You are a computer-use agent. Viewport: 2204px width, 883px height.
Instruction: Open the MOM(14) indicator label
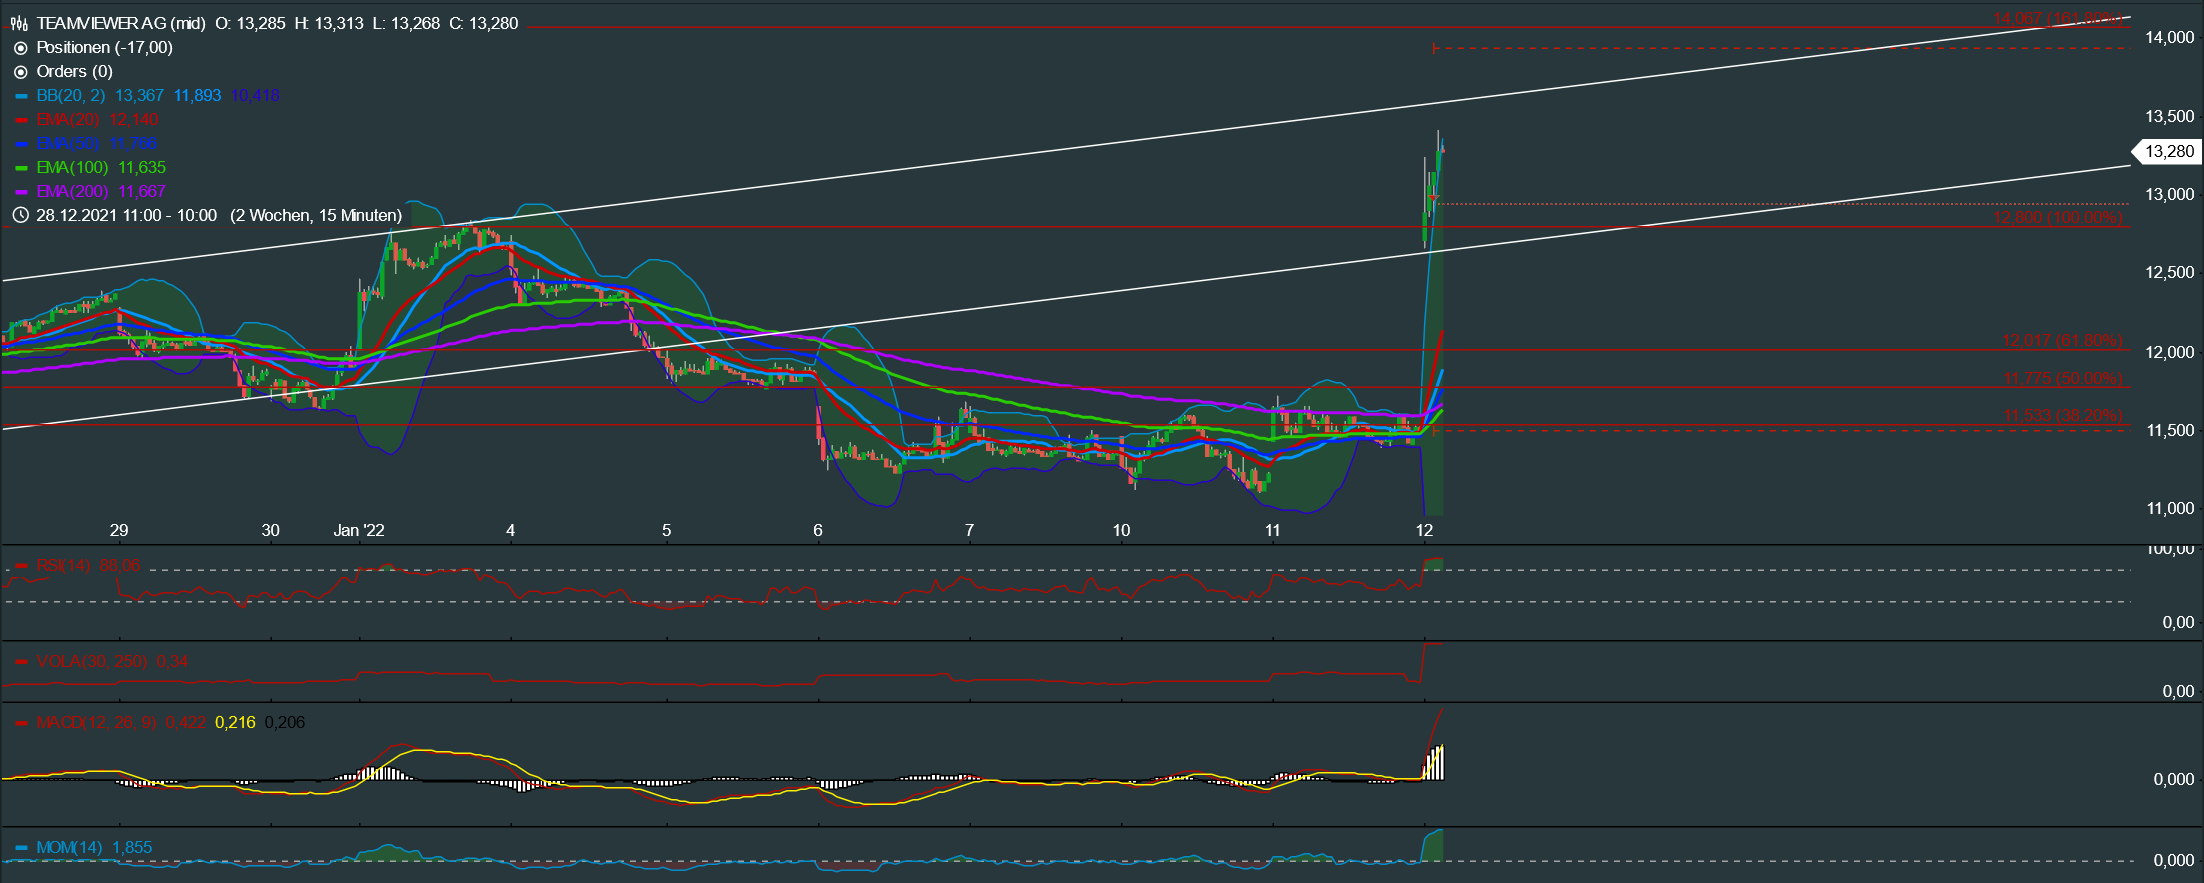69,848
